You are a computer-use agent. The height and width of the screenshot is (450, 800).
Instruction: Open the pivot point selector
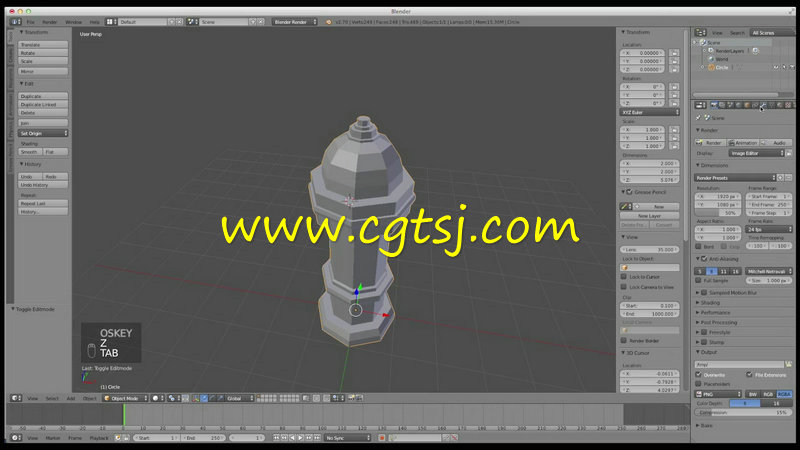(x=173, y=398)
